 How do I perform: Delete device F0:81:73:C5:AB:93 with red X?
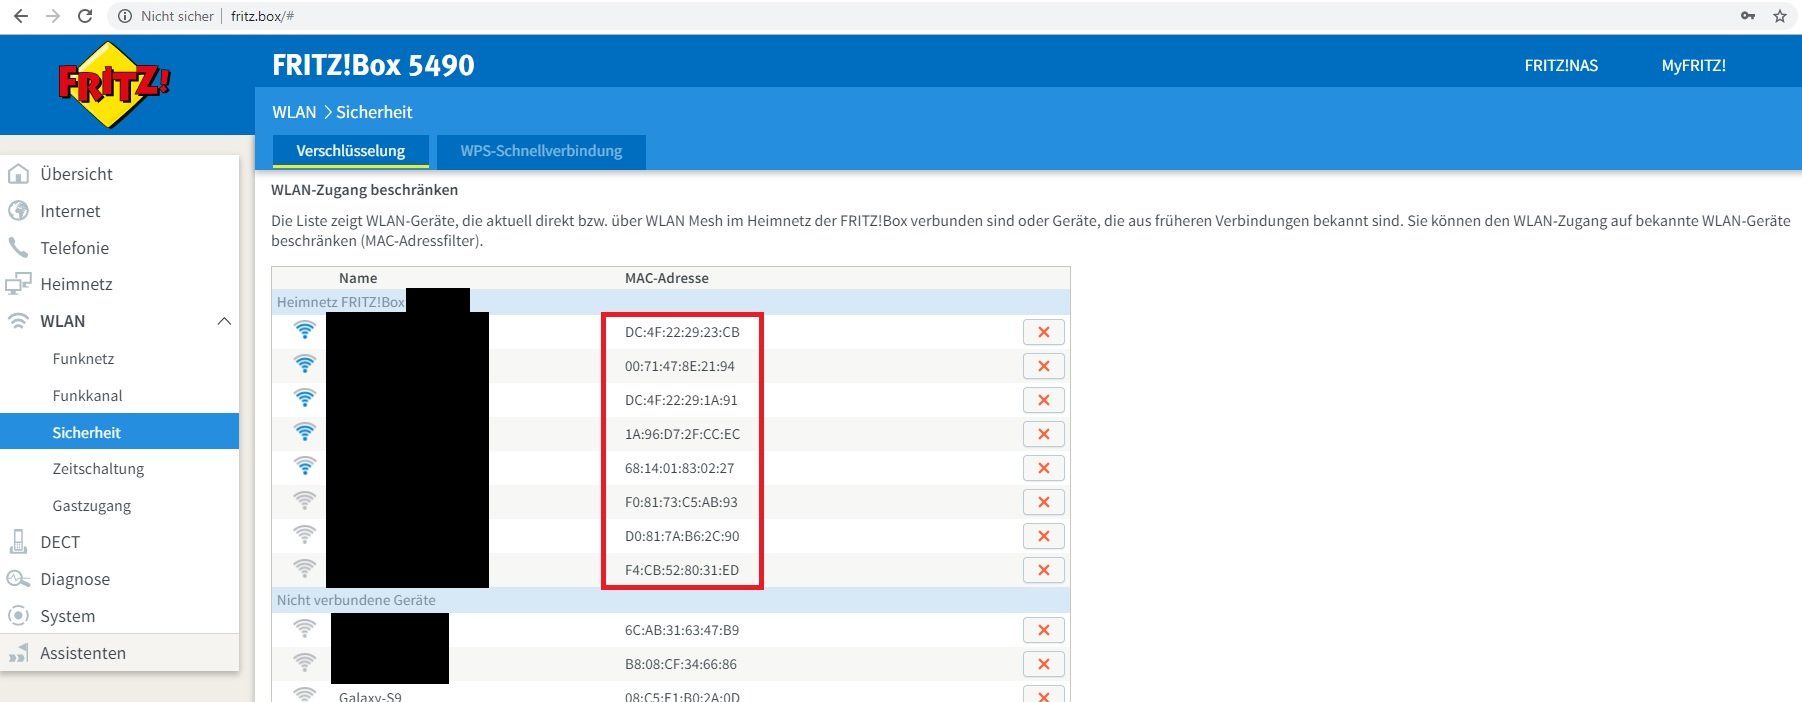pyautogui.click(x=1044, y=502)
